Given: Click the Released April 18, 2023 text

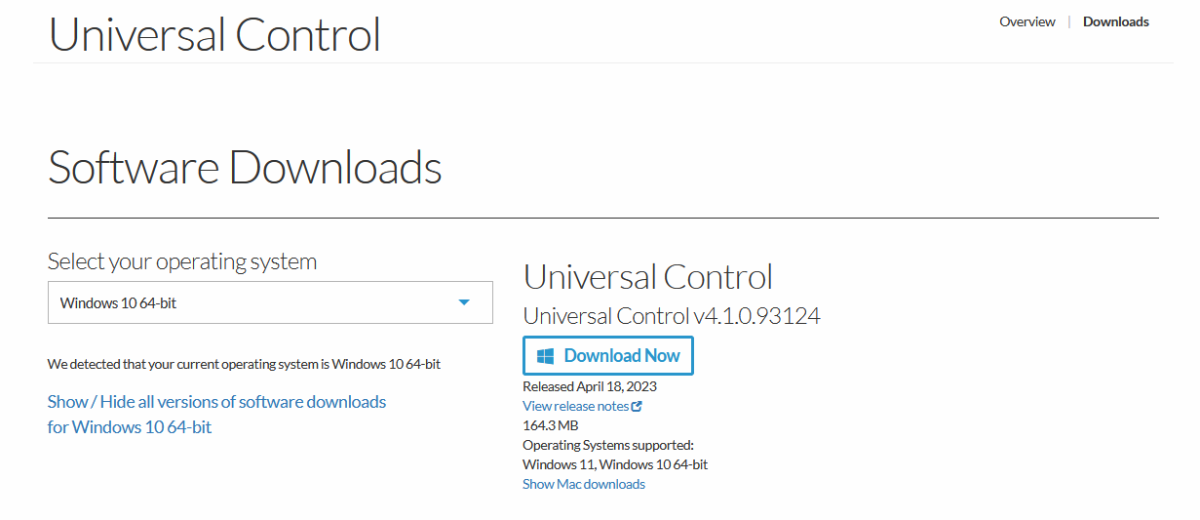Looking at the screenshot, I should point(590,386).
